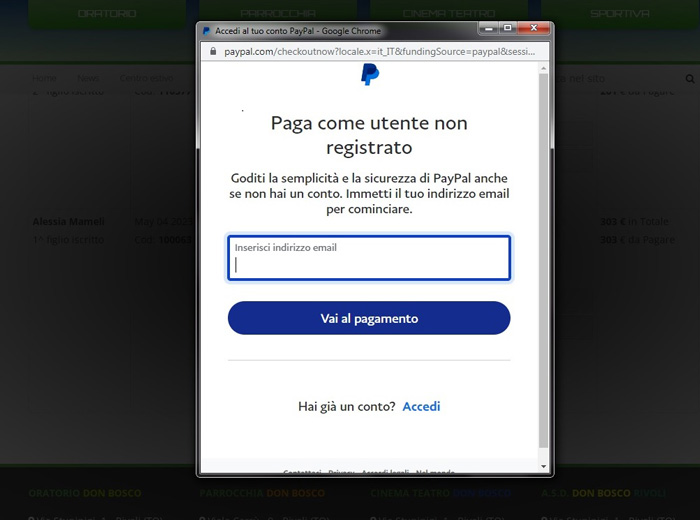700x520 pixels.
Task: Click the 'Paga come utente non registrato' heading
Action: point(369,135)
